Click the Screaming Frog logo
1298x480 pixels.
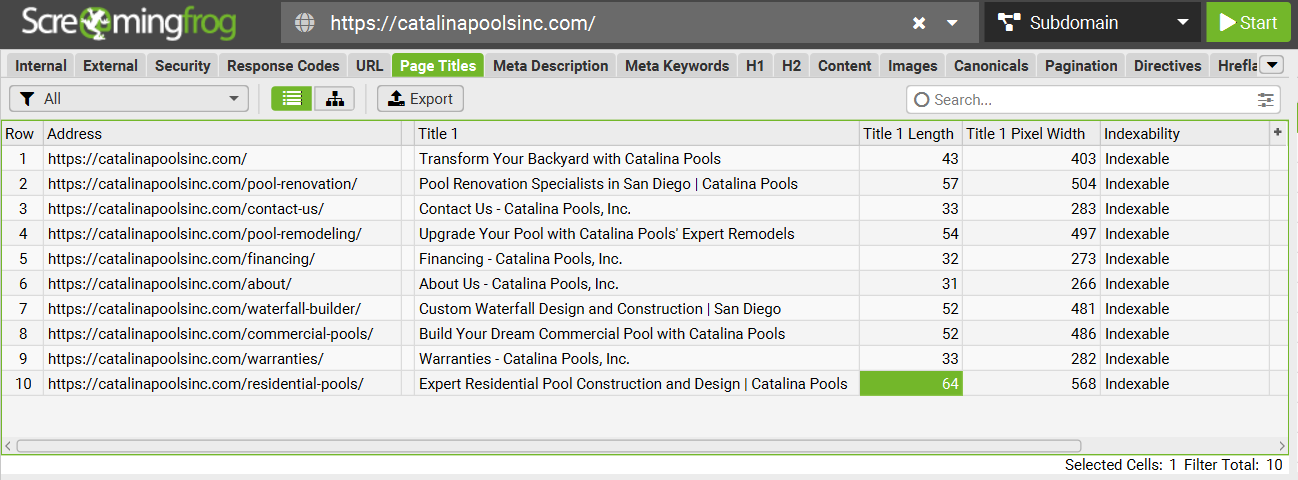[x=130, y=22]
